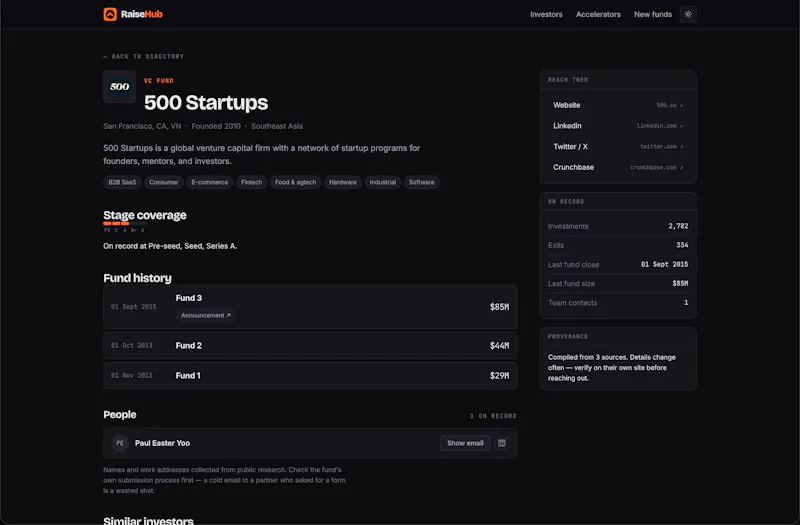This screenshot has height=525, width=800.
Task: Select the Fintech tag
Action: [252, 182]
